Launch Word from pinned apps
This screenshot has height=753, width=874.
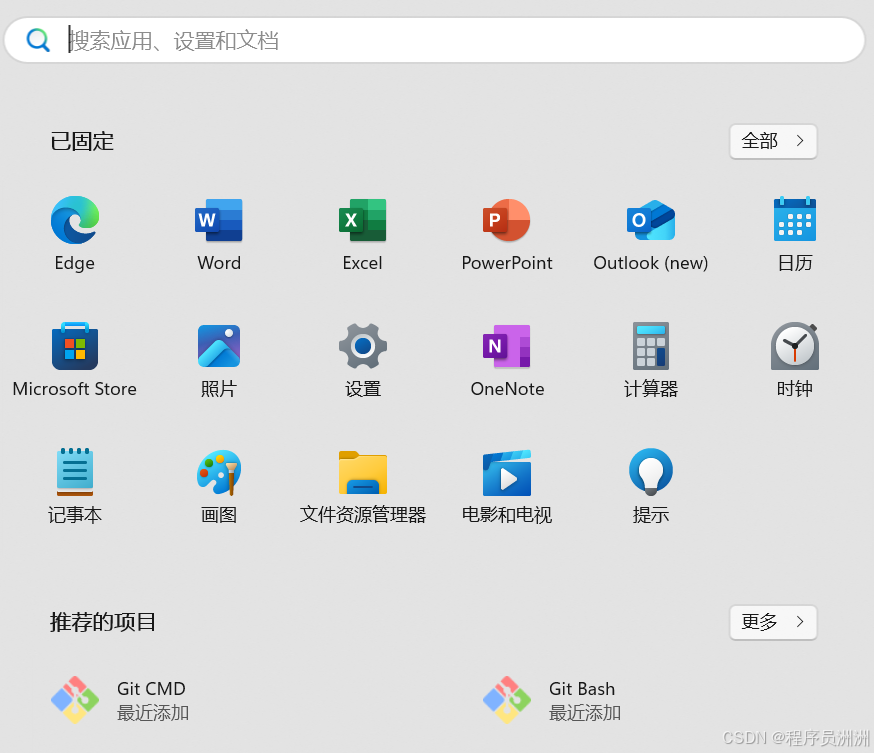[x=218, y=220]
